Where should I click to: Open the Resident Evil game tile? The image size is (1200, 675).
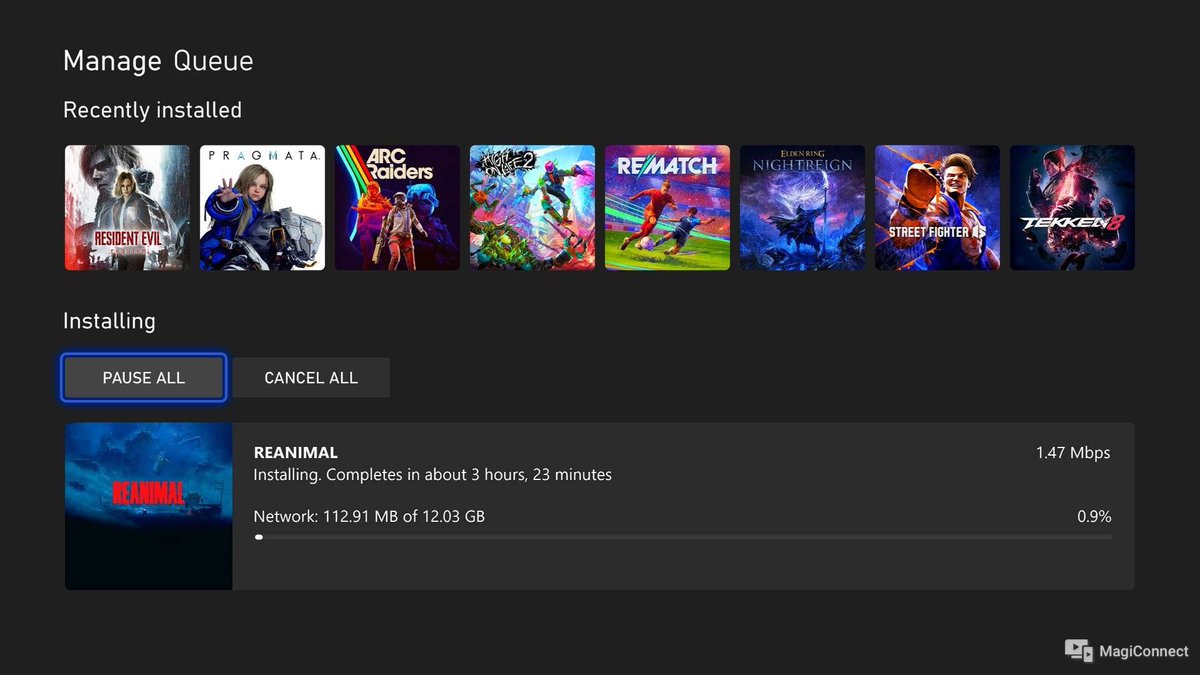[127, 208]
